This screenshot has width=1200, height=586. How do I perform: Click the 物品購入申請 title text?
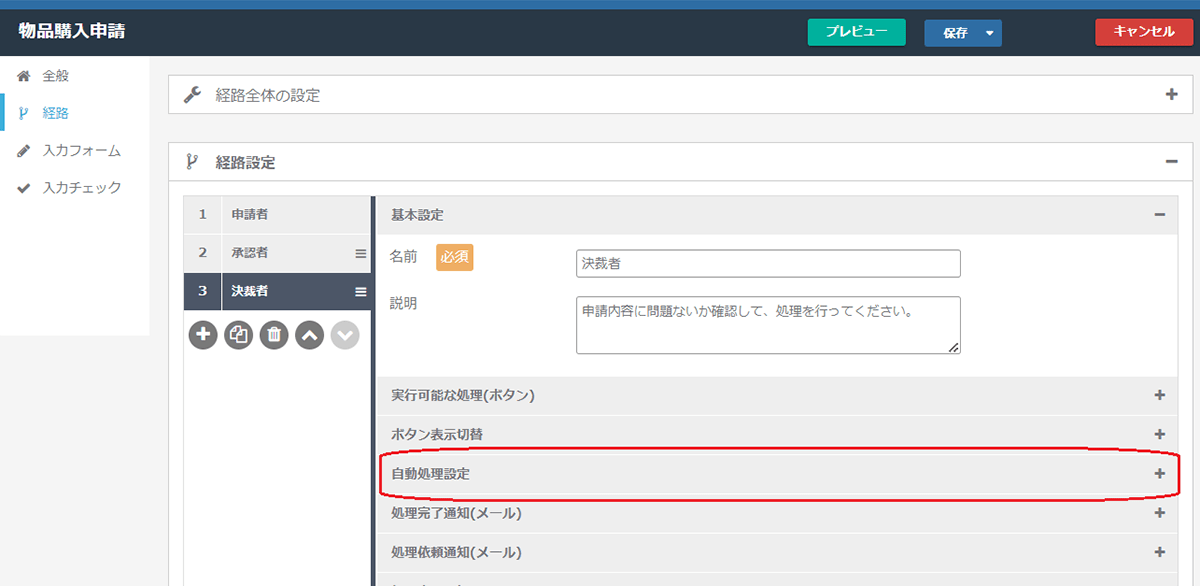[72, 32]
